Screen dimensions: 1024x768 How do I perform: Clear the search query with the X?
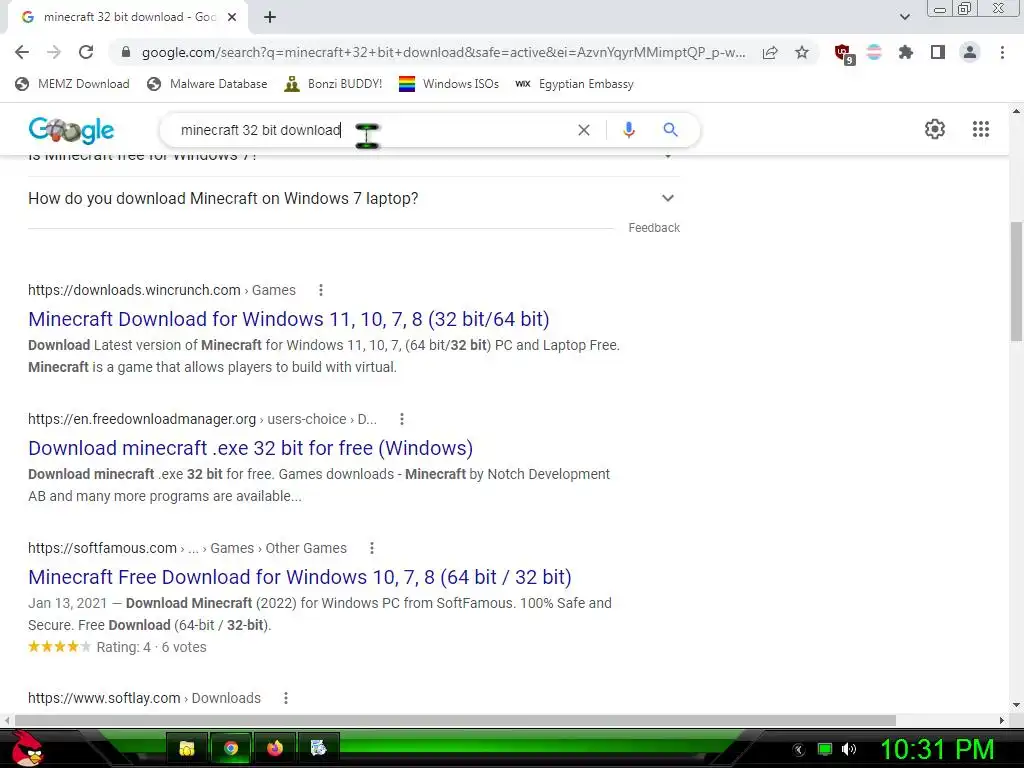pyautogui.click(x=584, y=130)
